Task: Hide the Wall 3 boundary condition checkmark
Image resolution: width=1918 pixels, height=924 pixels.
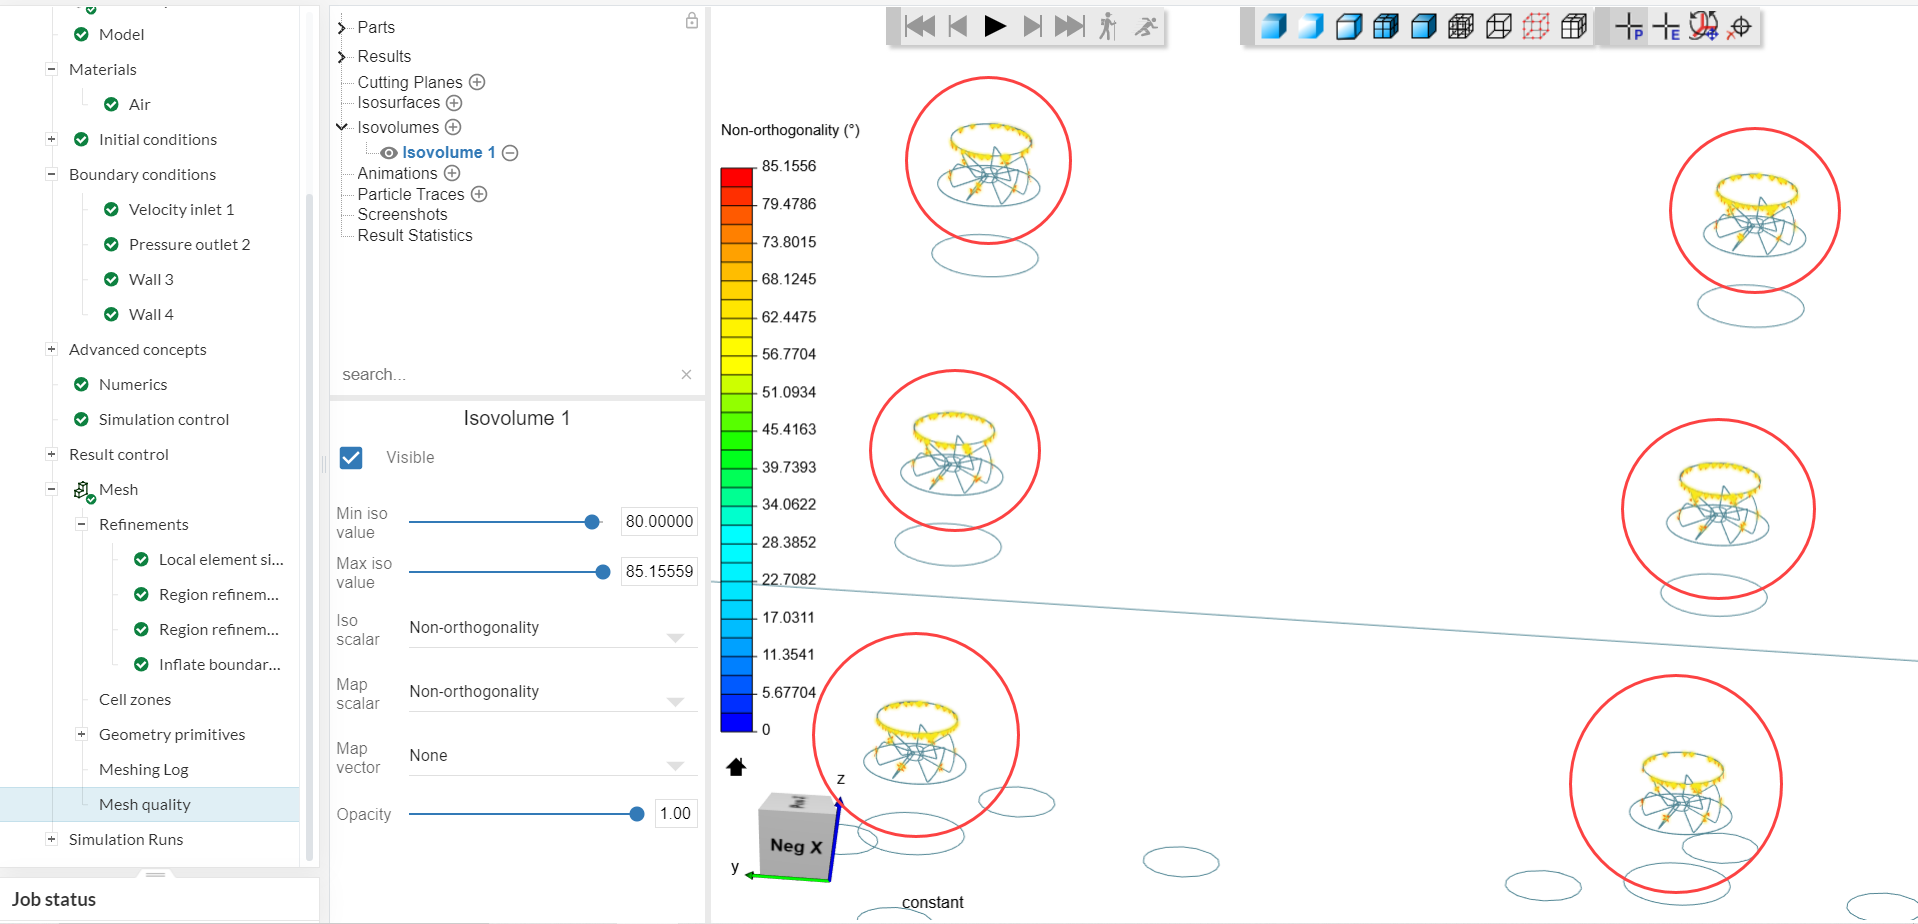Action: coord(110,279)
